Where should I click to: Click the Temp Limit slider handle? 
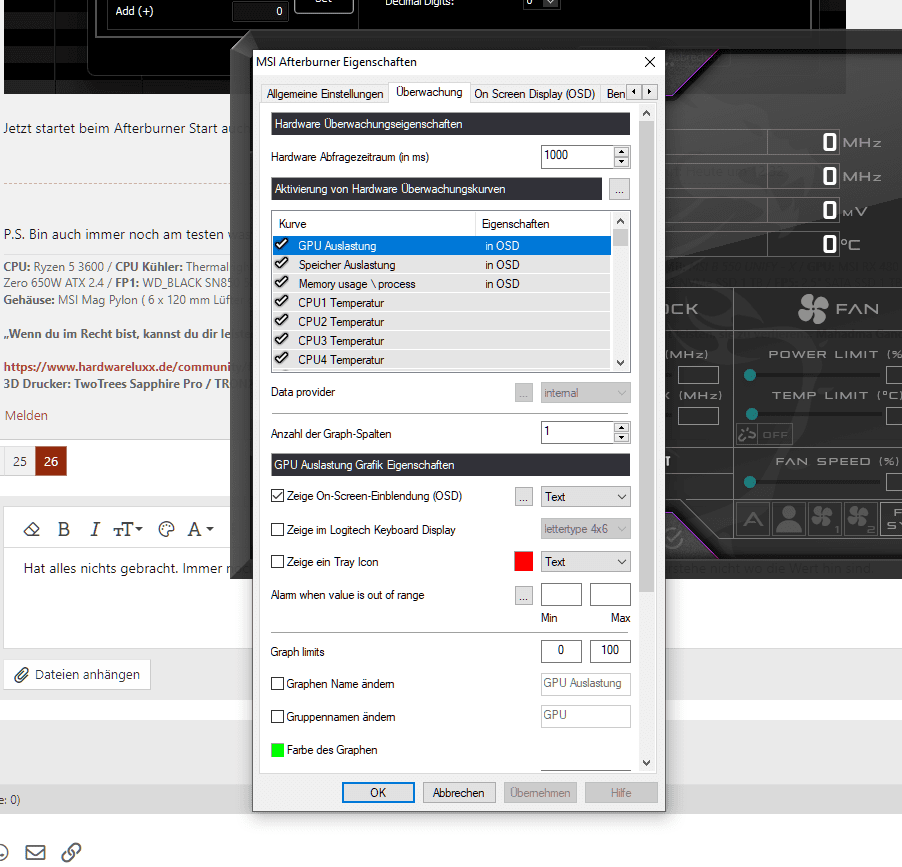point(752,414)
